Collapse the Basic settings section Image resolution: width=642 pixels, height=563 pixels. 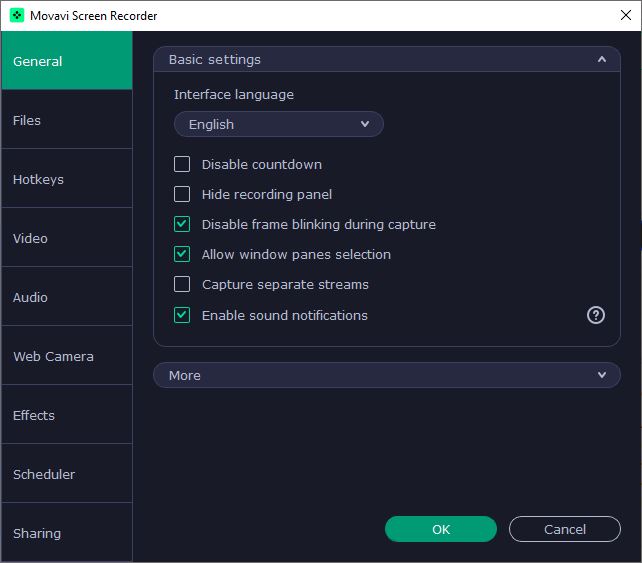(x=387, y=59)
